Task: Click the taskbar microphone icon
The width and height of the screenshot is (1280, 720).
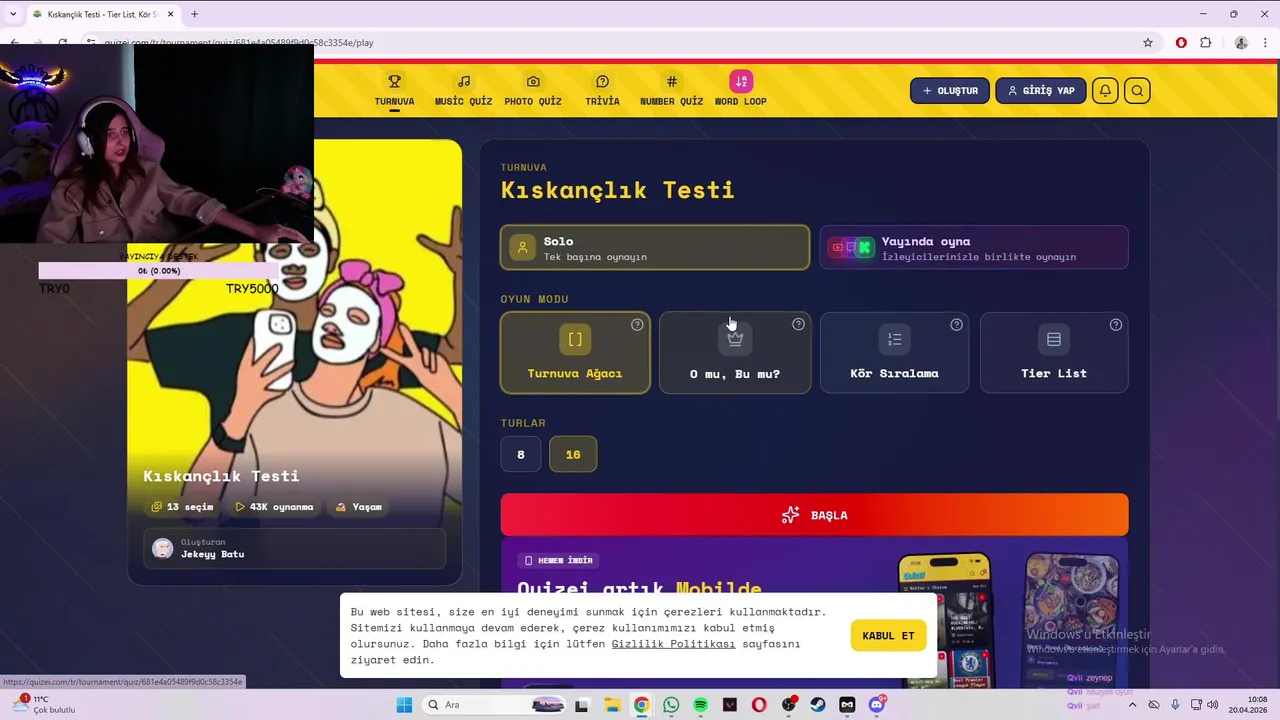Action: tap(1175, 705)
